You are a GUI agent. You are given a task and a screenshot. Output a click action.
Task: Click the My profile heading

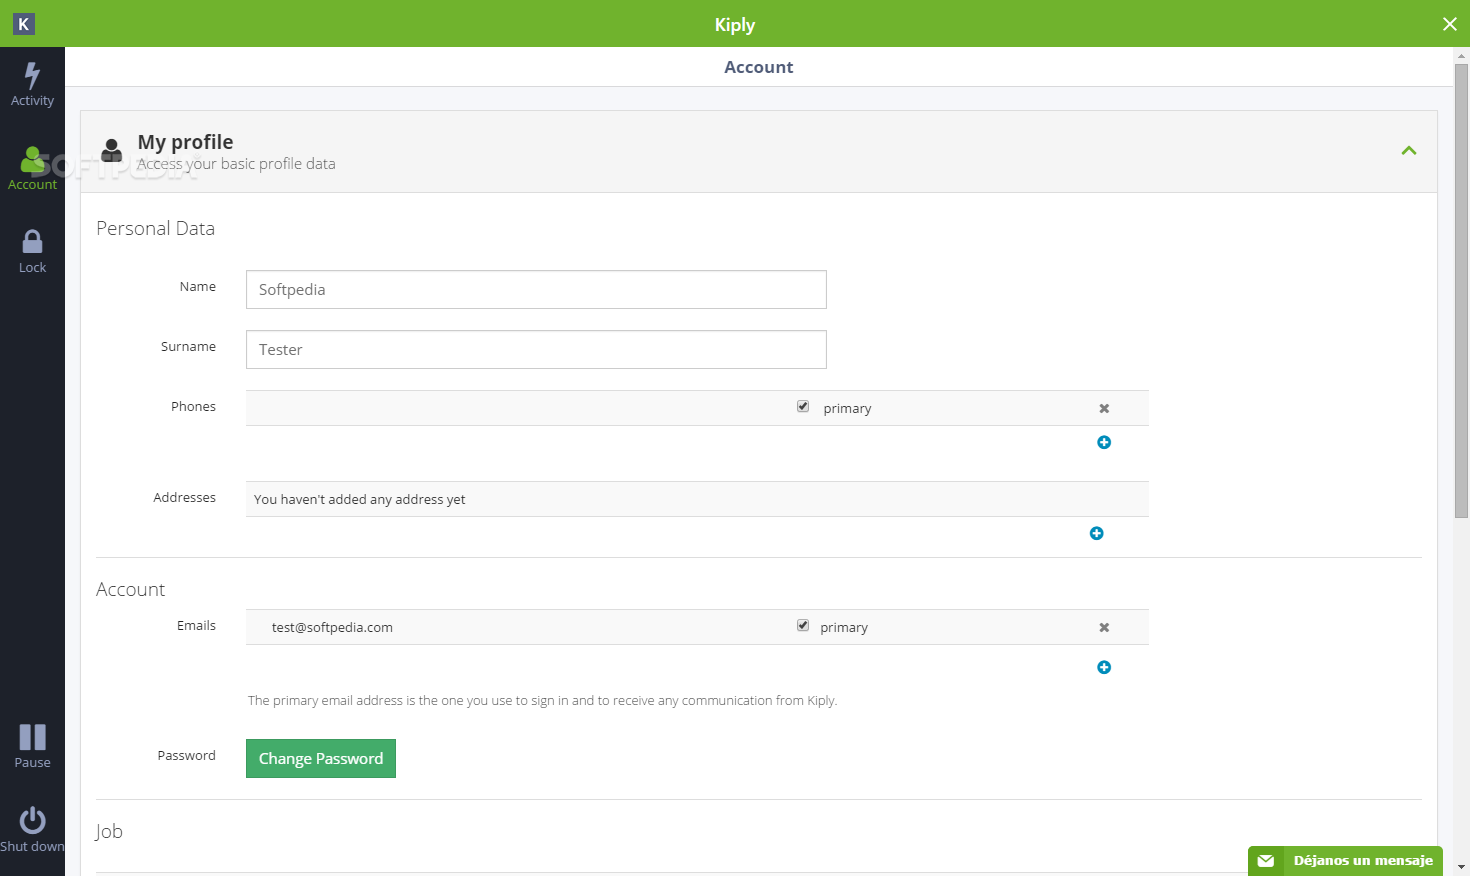coord(185,142)
